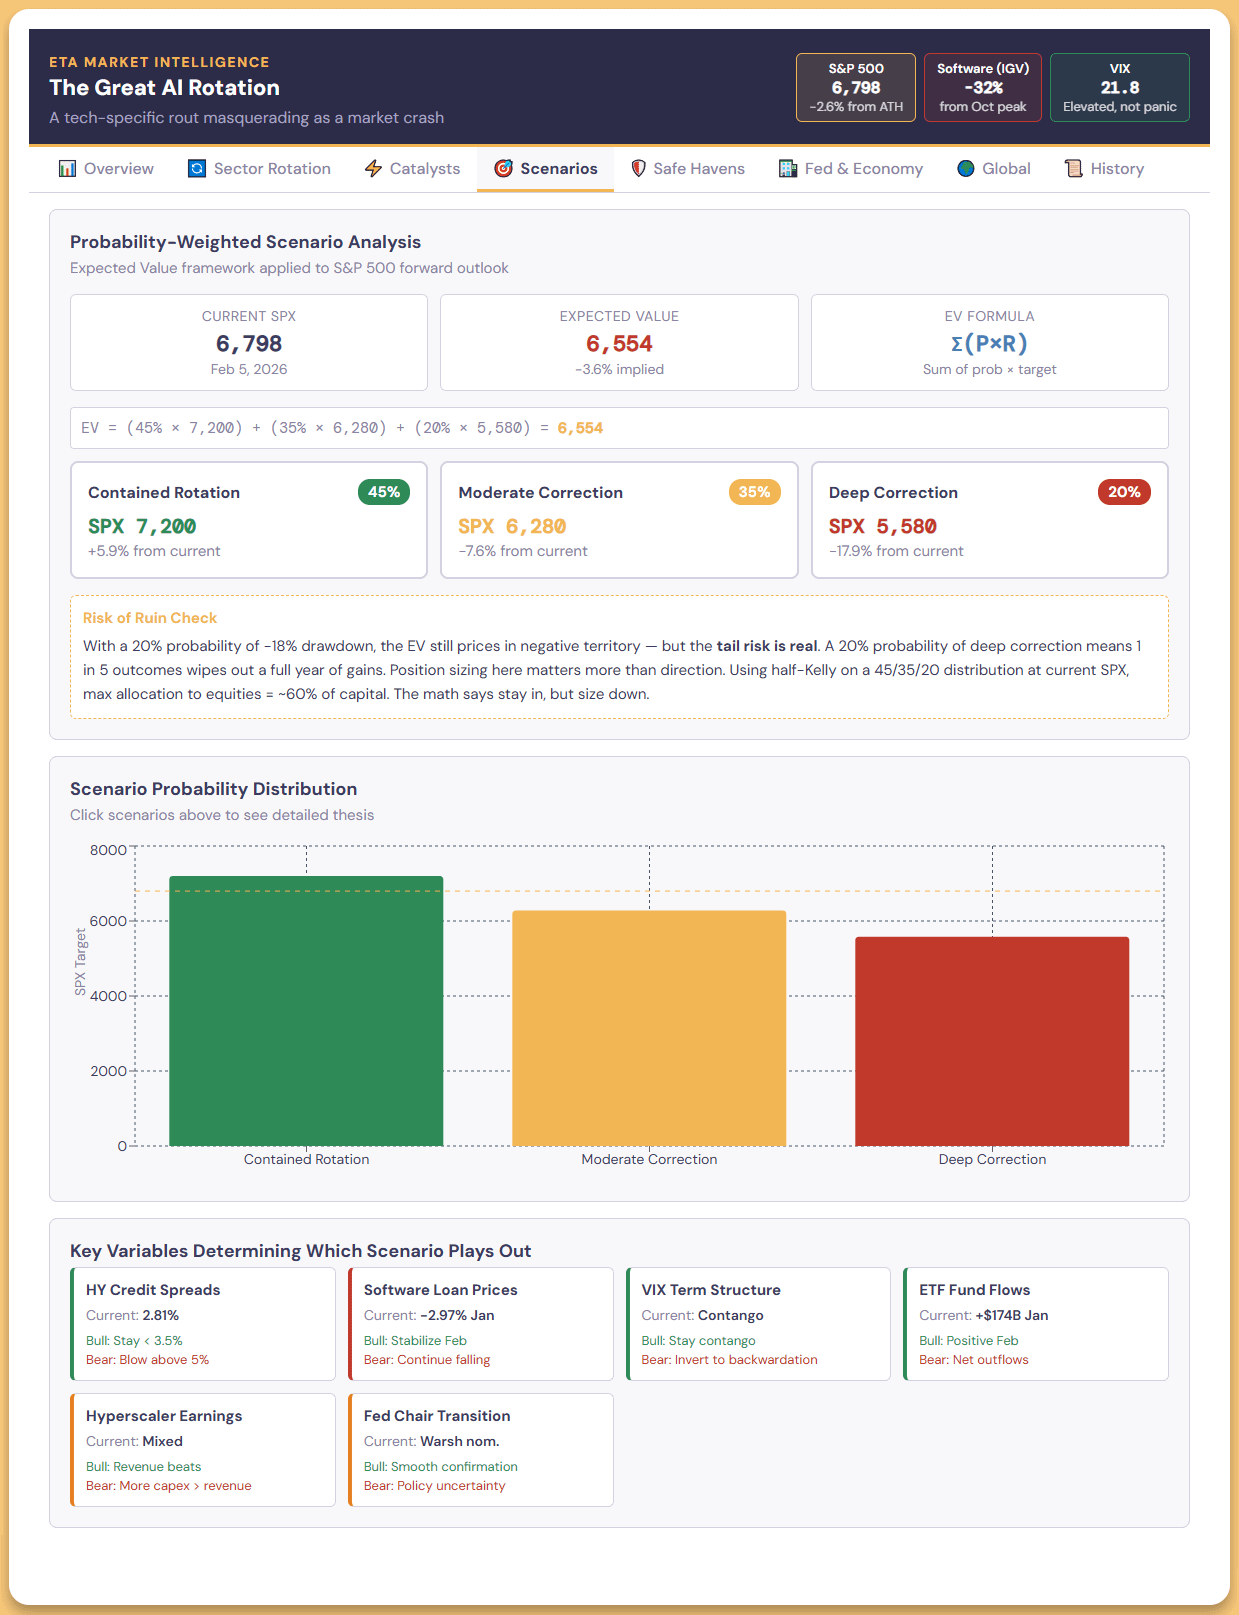This screenshot has width=1239, height=1615.
Task: Click the 'Scenario Probability Distribution' heading
Action: pos(214,789)
